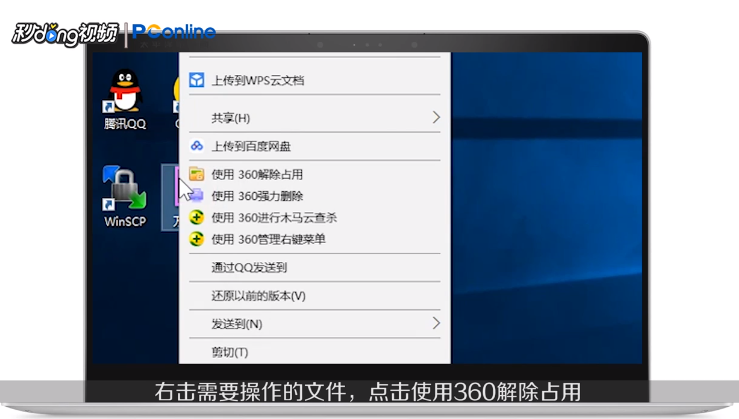Open the WinSCP desktop shortcut
This screenshot has width=739, height=419.
coord(125,197)
